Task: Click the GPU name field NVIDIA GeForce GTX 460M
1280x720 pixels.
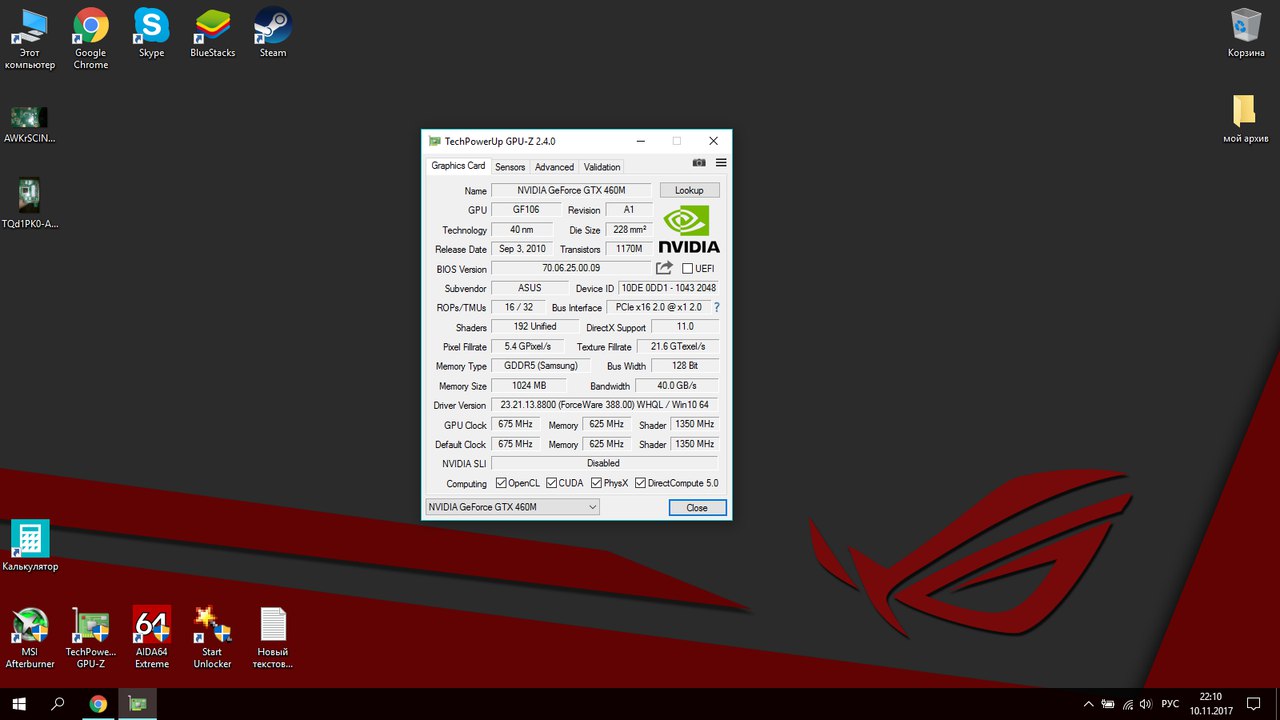Action: tap(571, 190)
